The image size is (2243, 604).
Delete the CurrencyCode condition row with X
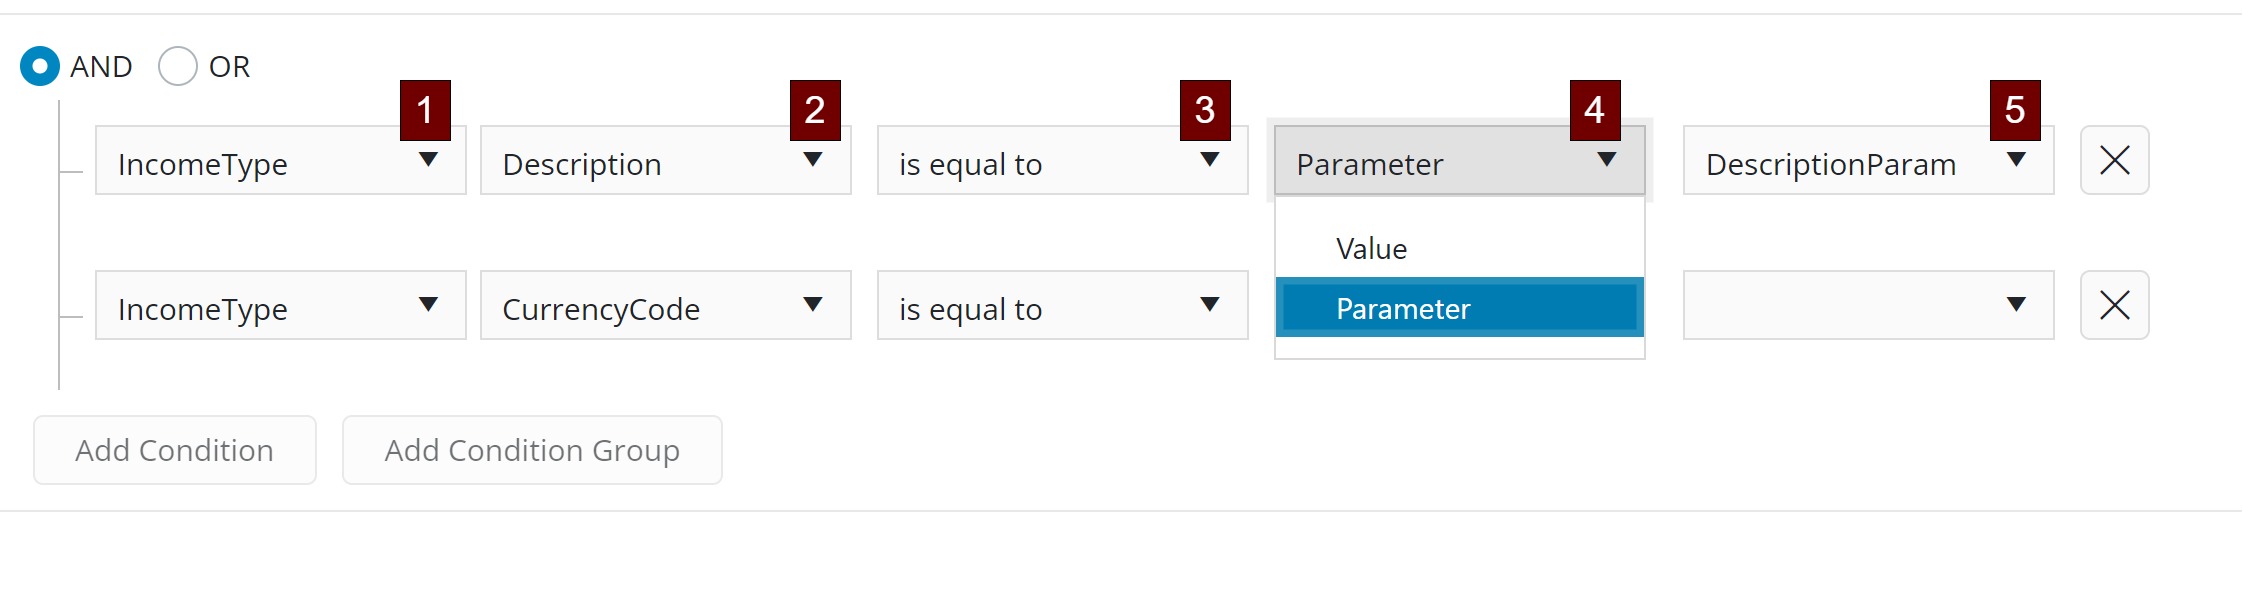(2114, 305)
